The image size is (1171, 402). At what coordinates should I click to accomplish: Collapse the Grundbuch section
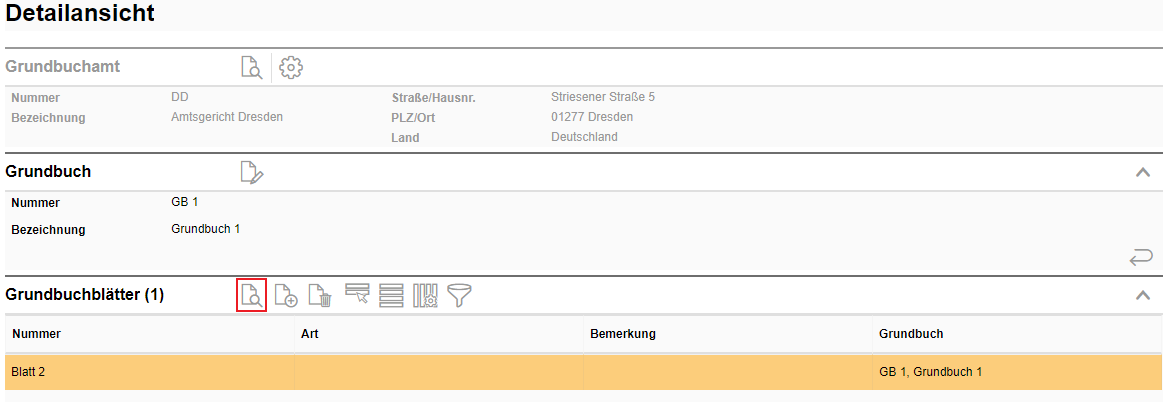click(x=1143, y=172)
